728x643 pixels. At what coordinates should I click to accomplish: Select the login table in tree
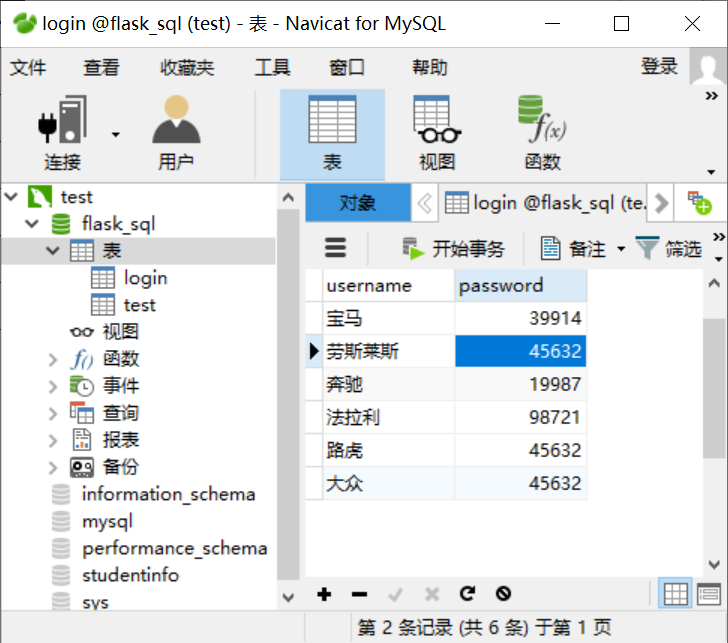point(145,278)
